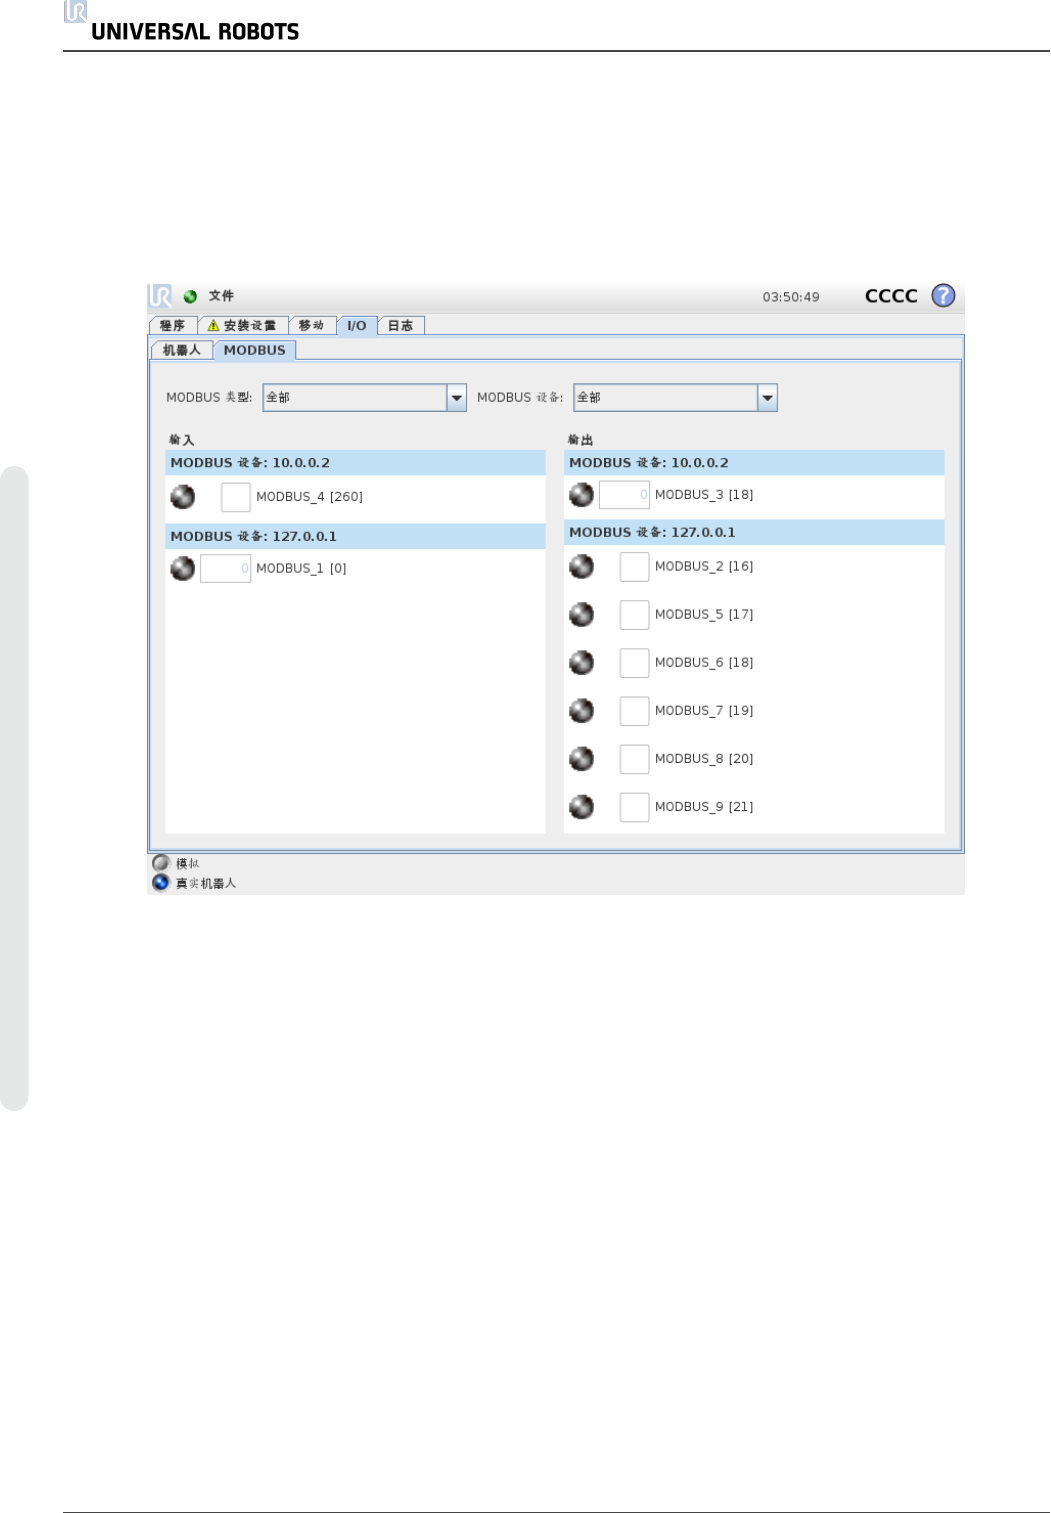
Task: Click input header MODBUS 设备: 10.0.0.2
Action: point(355,463)
